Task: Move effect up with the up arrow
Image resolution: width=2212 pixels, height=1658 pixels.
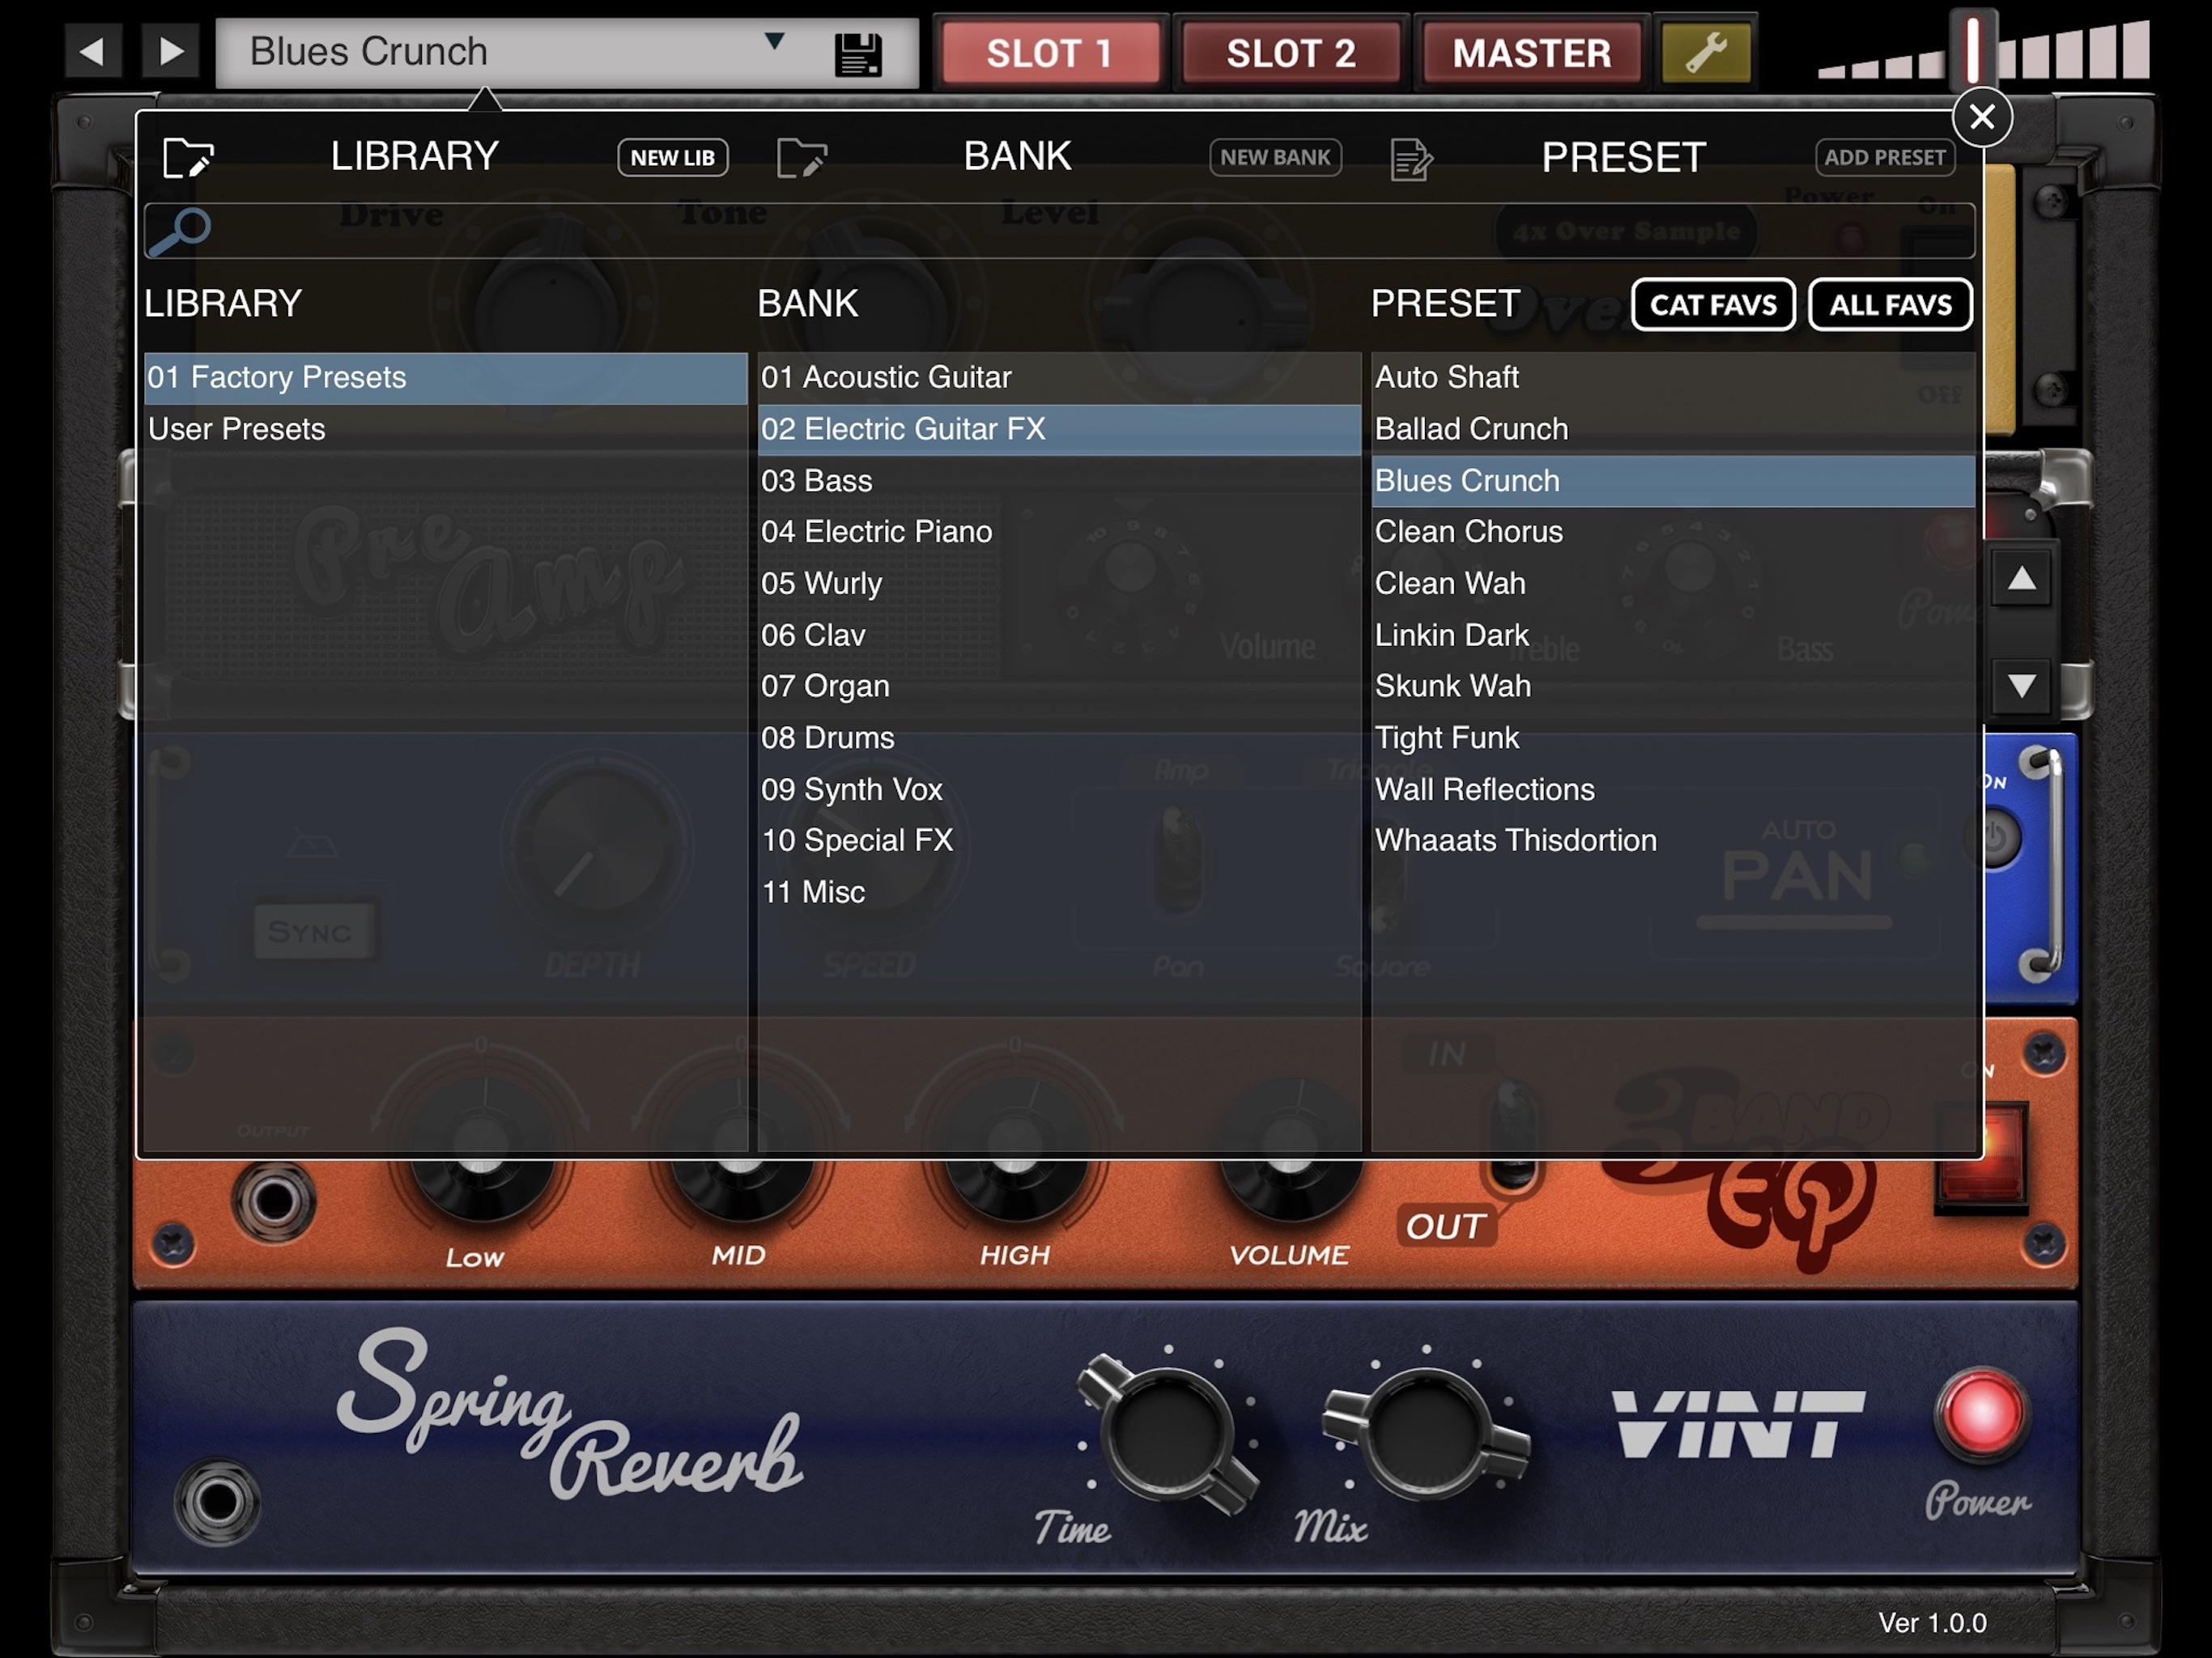Action: pos(2021,578)
